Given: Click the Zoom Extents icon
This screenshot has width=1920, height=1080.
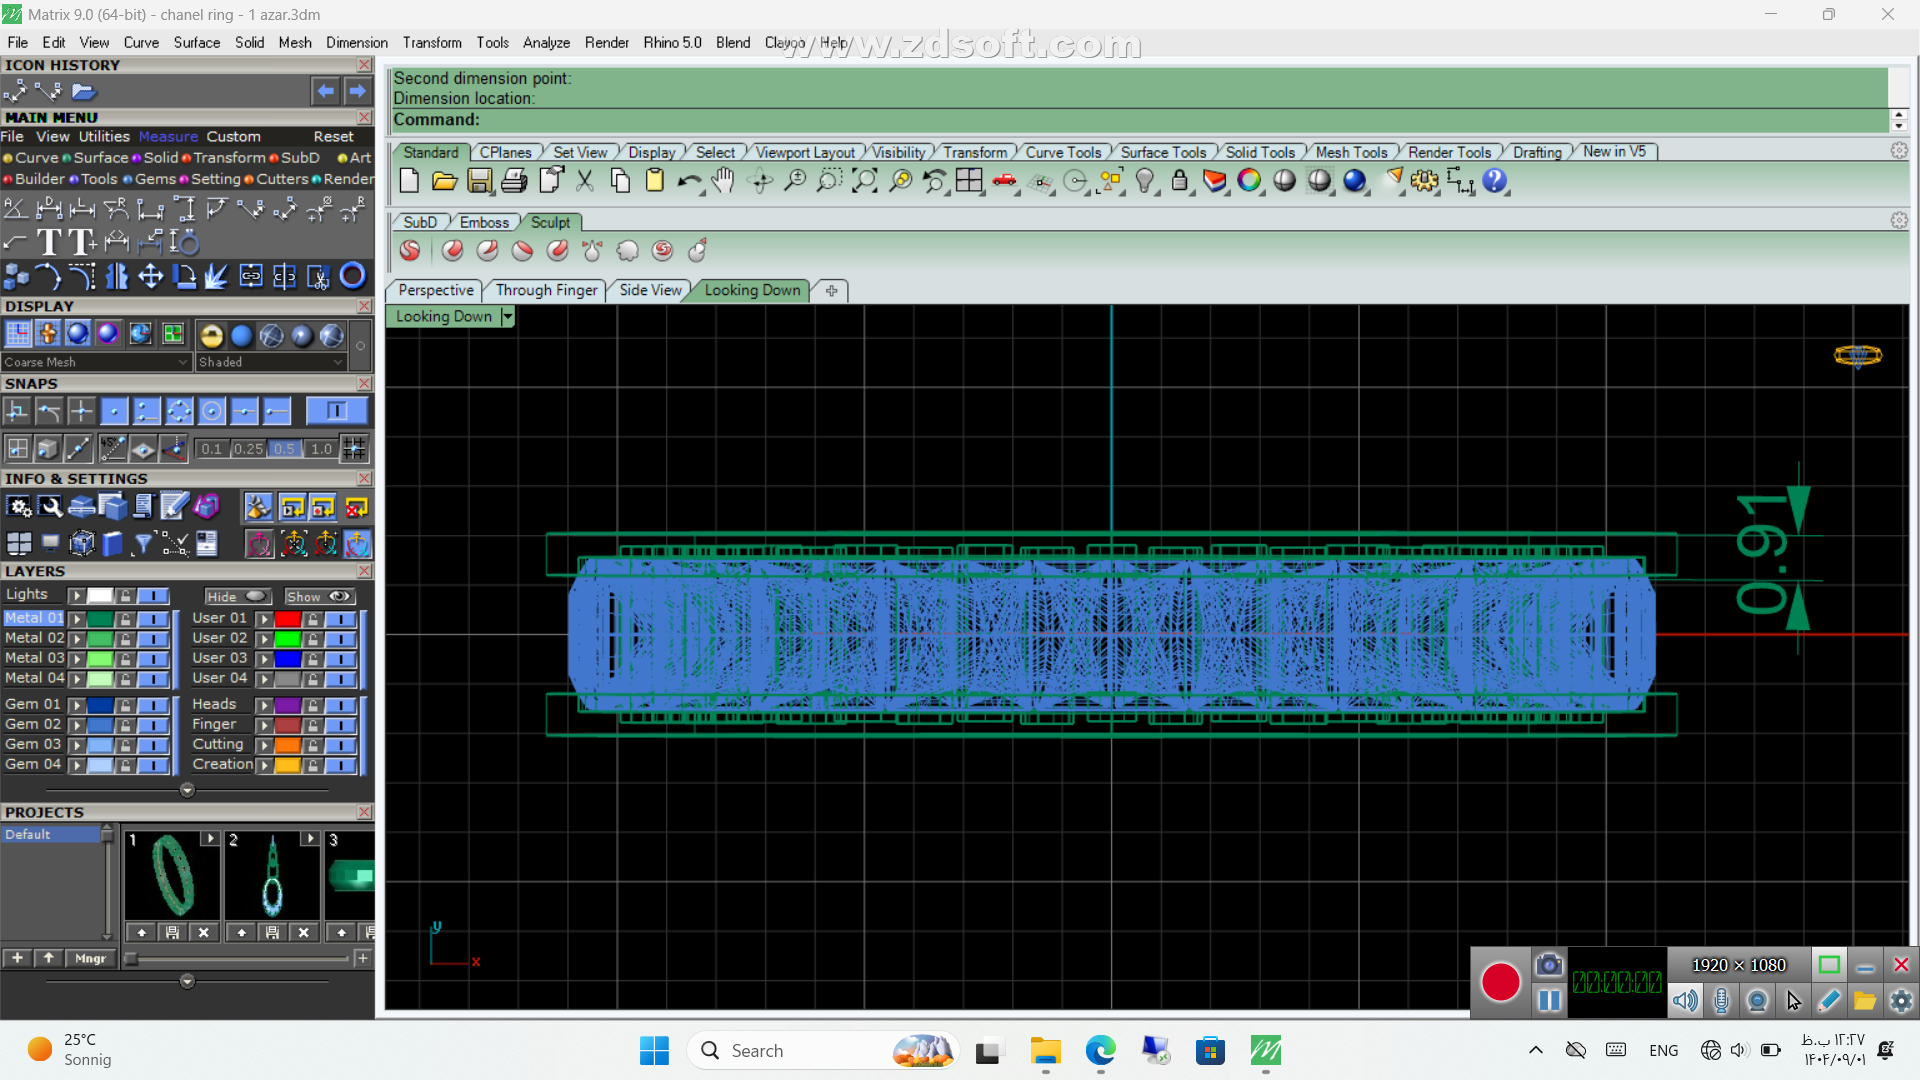Looking at the screenshot, I should tap(864, 181).
